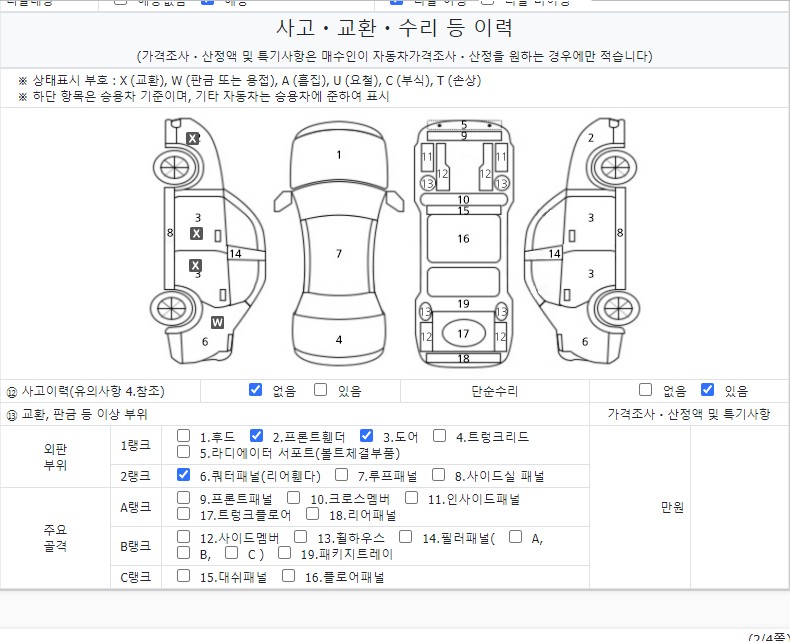Enable the 4.트렁크리드 checkbox
Viewport: 790px width, 643px height.
(x=440, y=436)
